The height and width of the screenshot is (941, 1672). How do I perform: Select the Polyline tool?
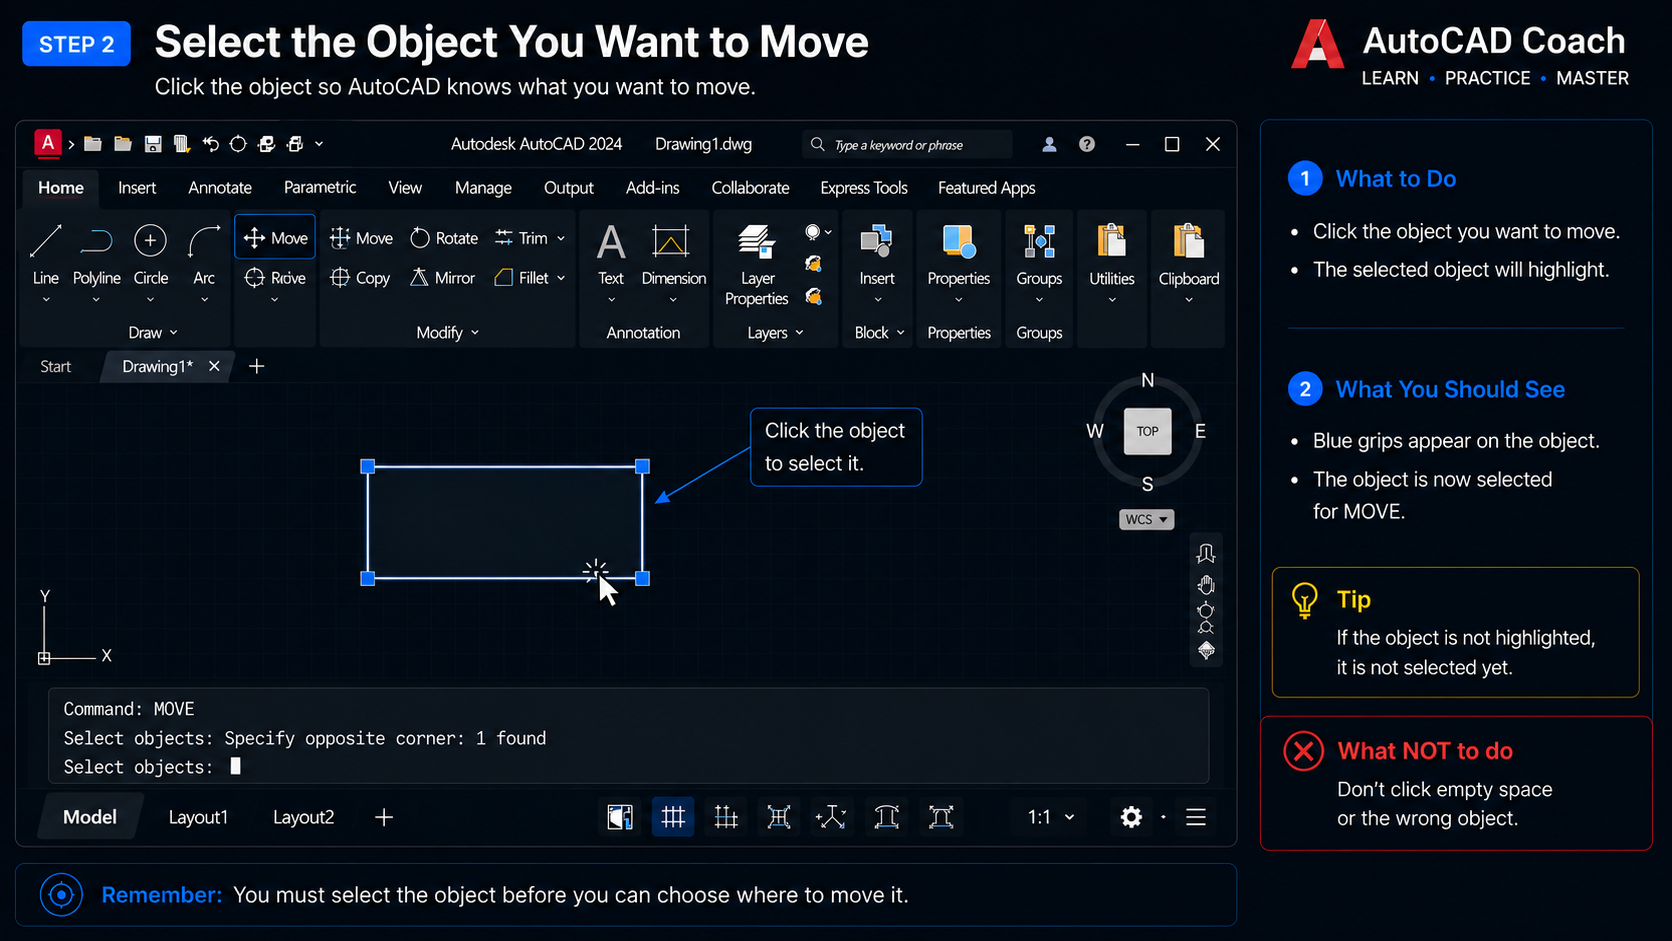[96, 255]
